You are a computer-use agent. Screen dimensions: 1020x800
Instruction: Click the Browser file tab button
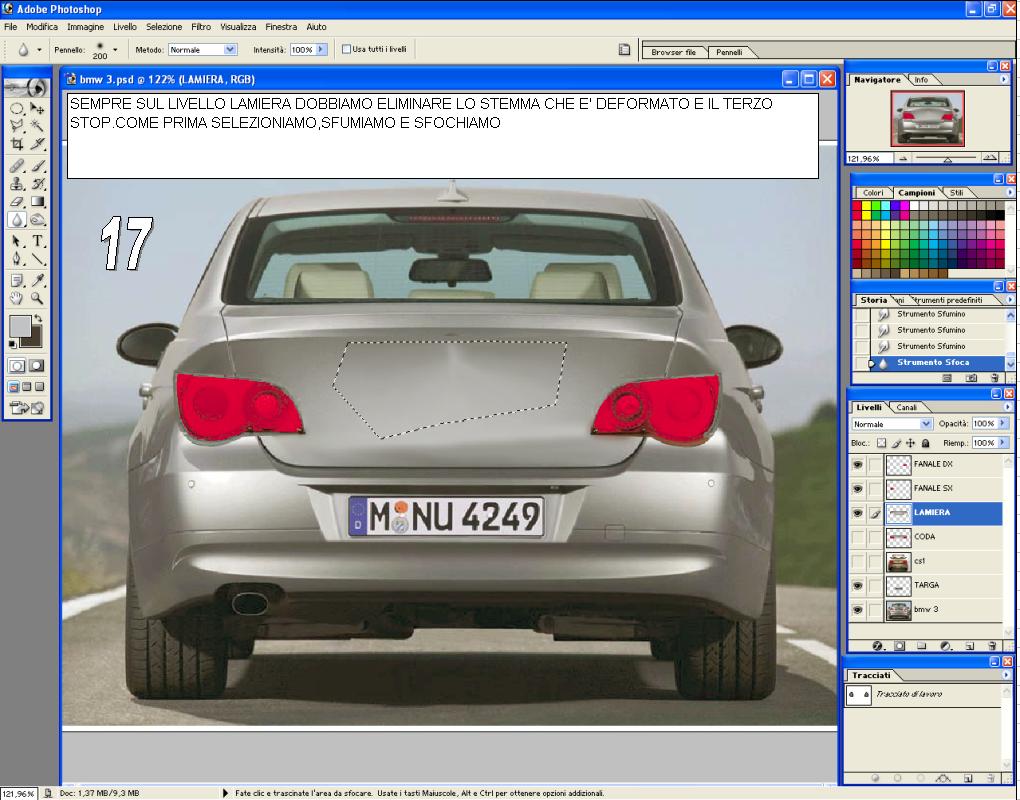[x=673, y=52]
